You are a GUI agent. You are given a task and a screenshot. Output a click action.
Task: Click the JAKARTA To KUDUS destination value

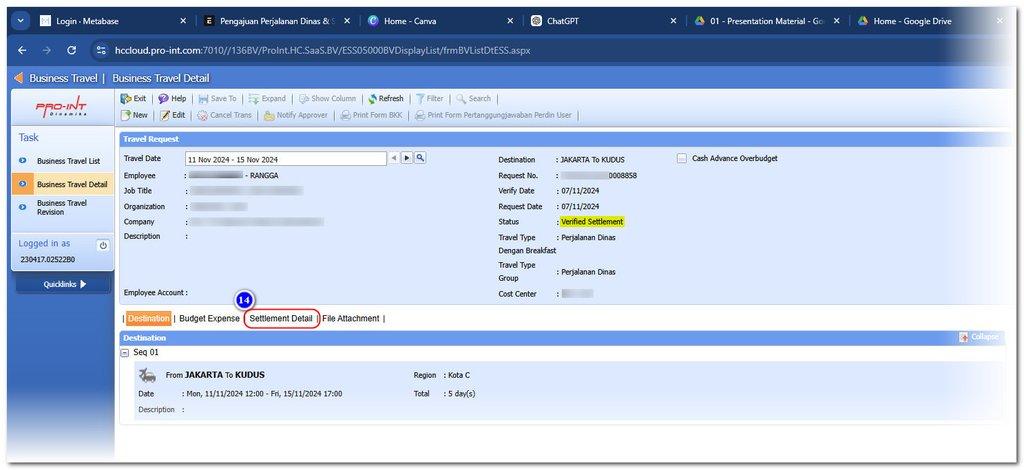[x=592, y=159]
